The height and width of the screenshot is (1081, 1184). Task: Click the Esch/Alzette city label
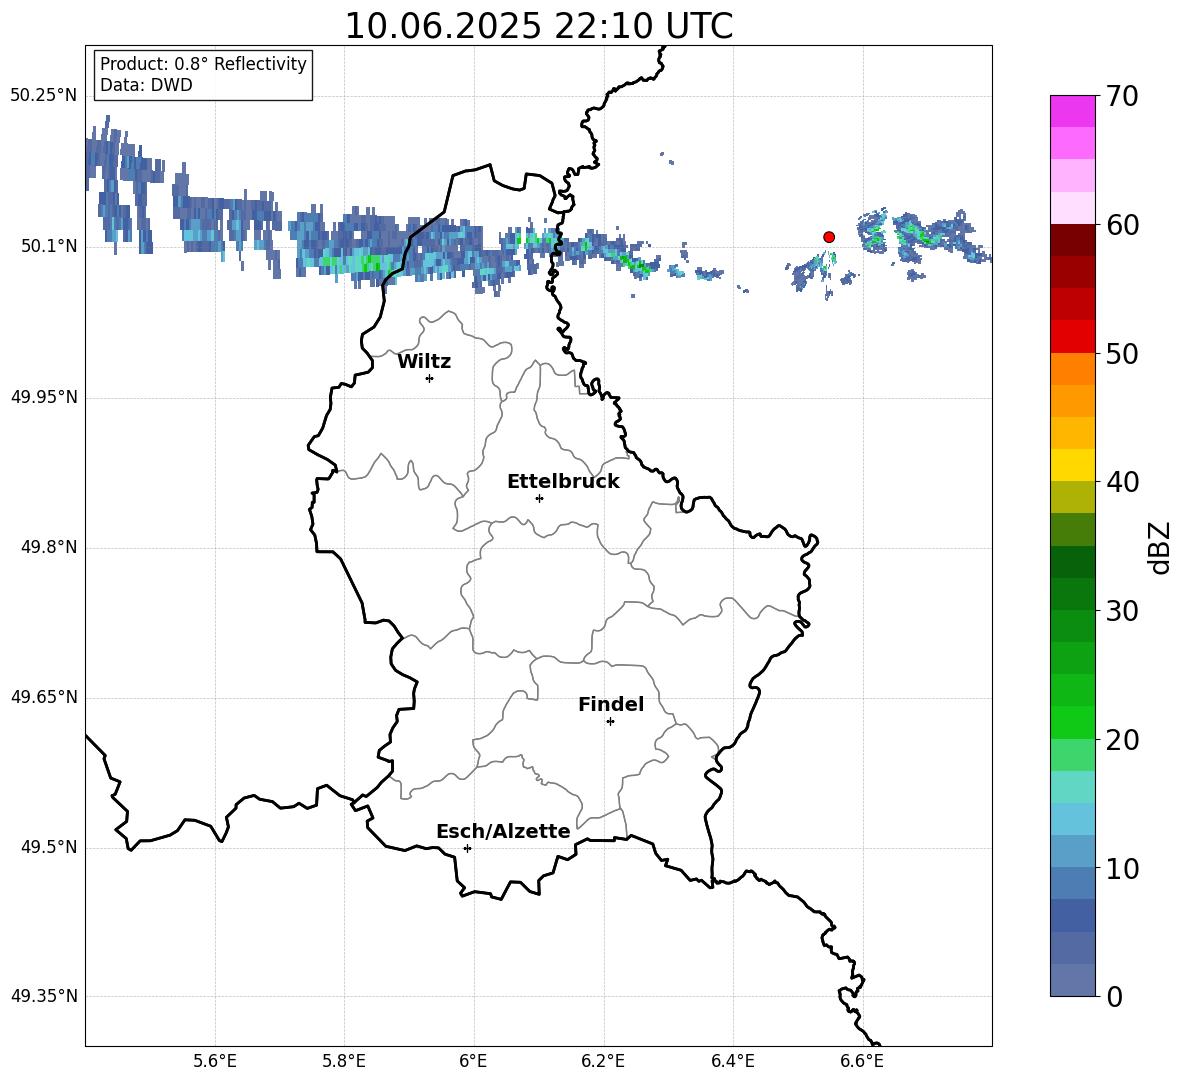[x=503, y=831]
